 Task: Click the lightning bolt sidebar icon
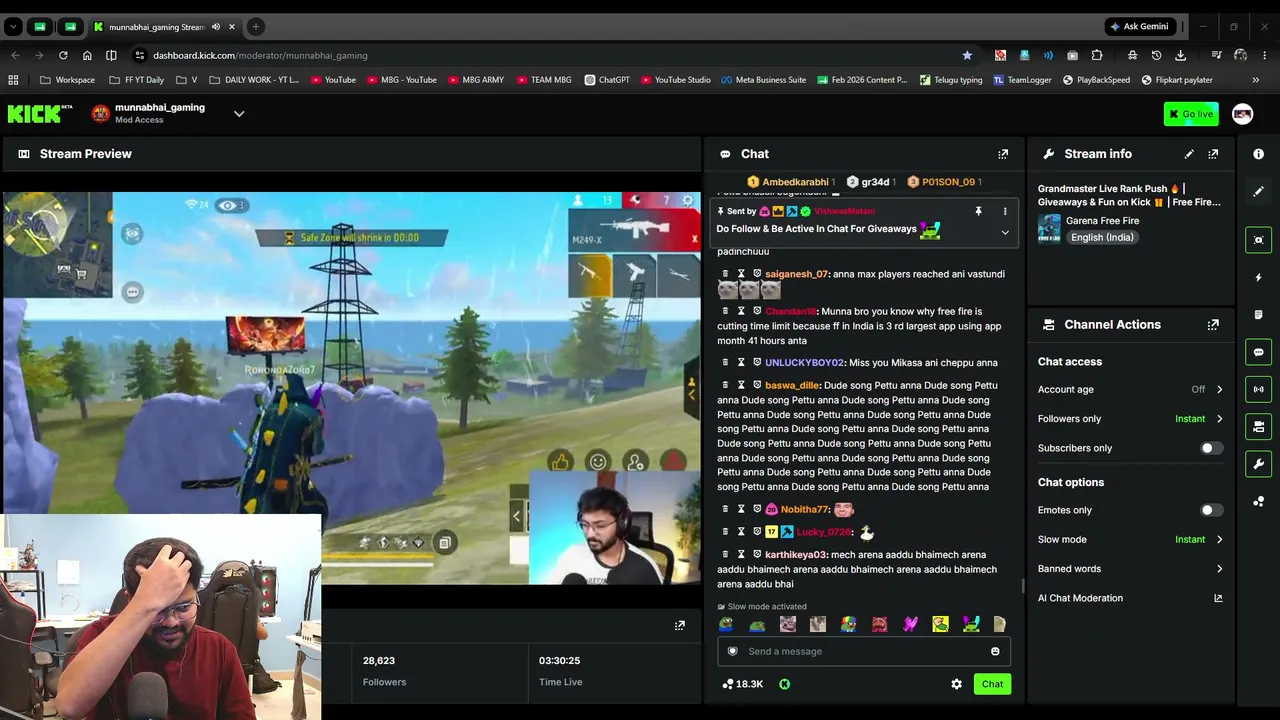1259,277
